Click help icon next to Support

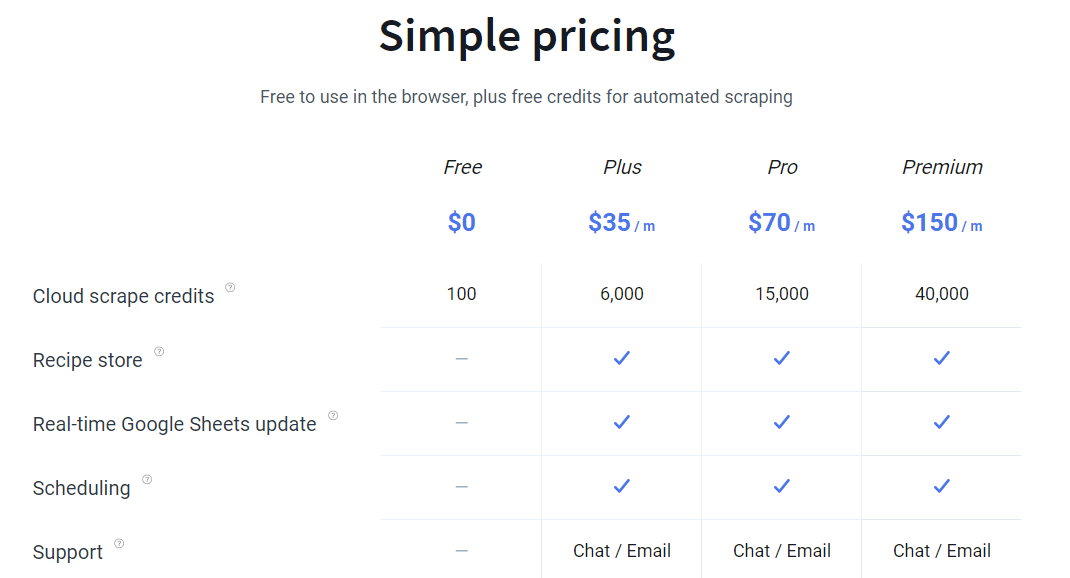pyautogui.click(x=119, y=544)
